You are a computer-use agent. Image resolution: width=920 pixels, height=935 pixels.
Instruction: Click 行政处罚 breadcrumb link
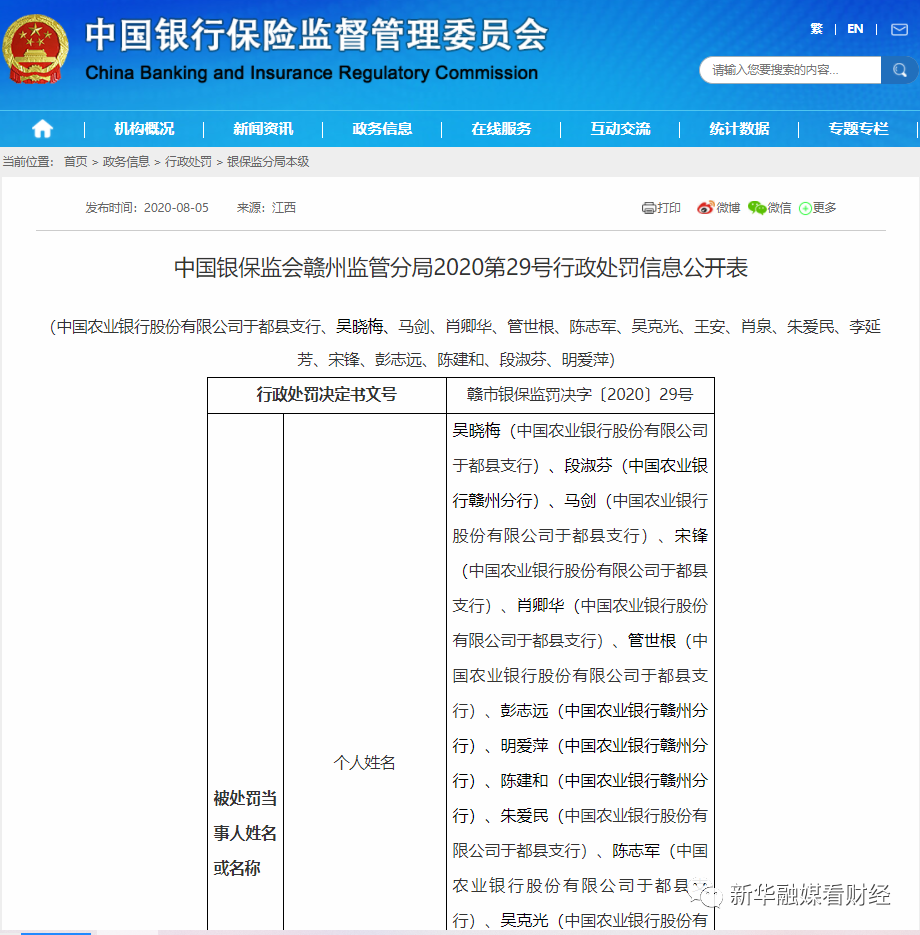188,162
